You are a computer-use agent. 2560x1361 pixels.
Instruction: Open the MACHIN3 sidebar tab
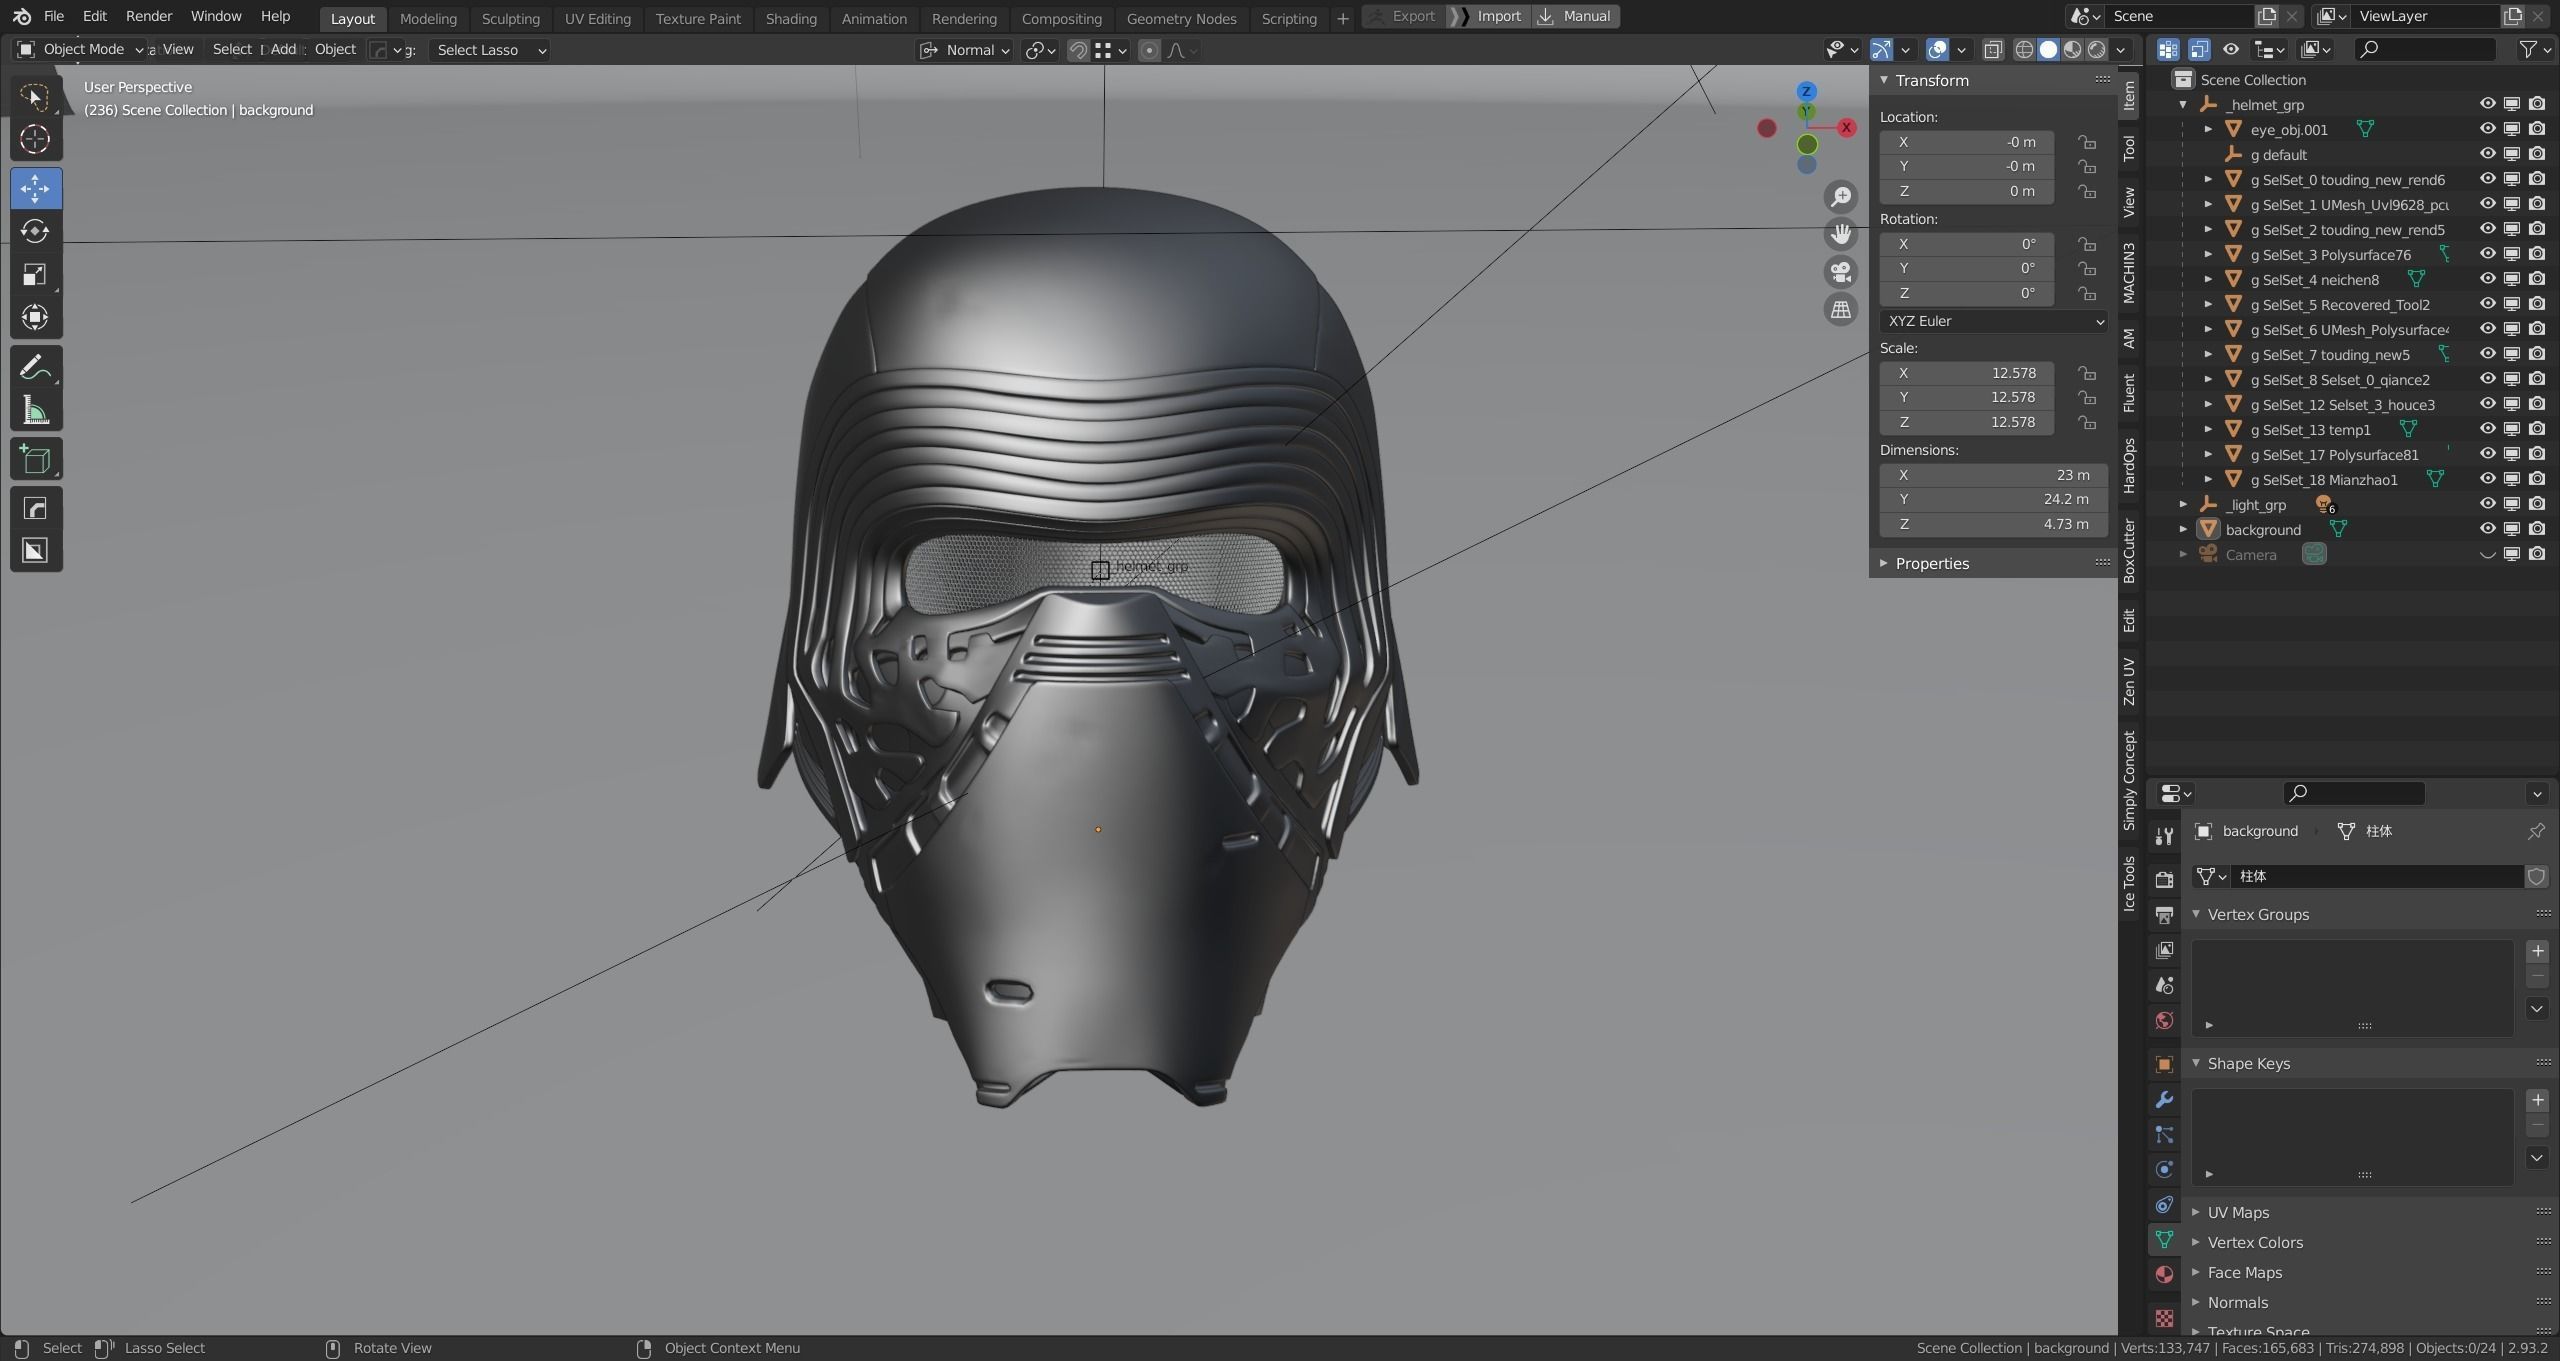(x=2129, y=273)
